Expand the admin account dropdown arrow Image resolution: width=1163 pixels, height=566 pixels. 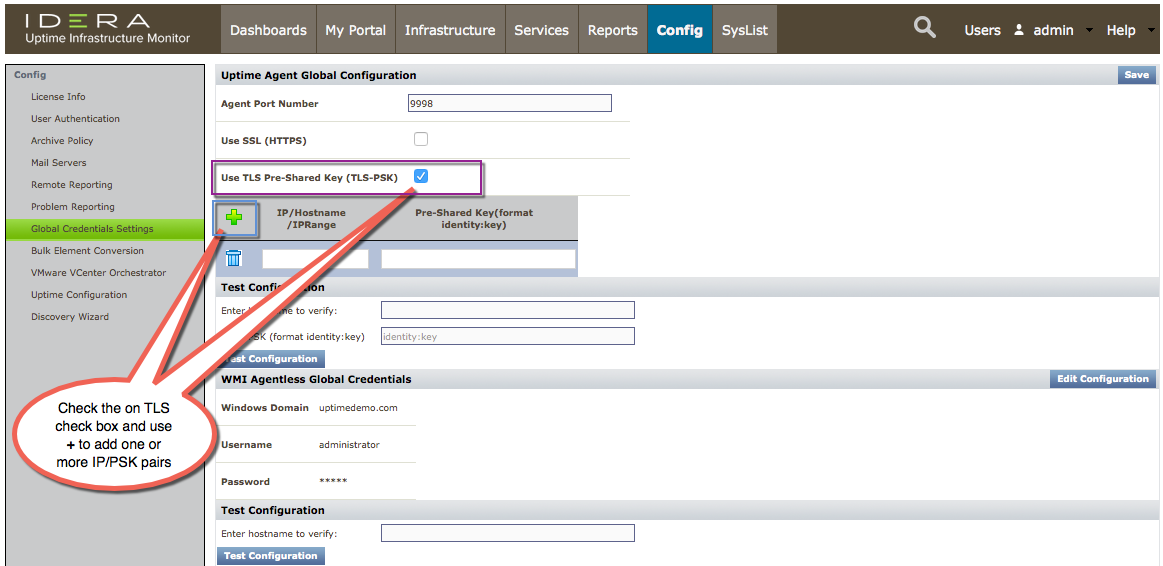(1089, 31)
